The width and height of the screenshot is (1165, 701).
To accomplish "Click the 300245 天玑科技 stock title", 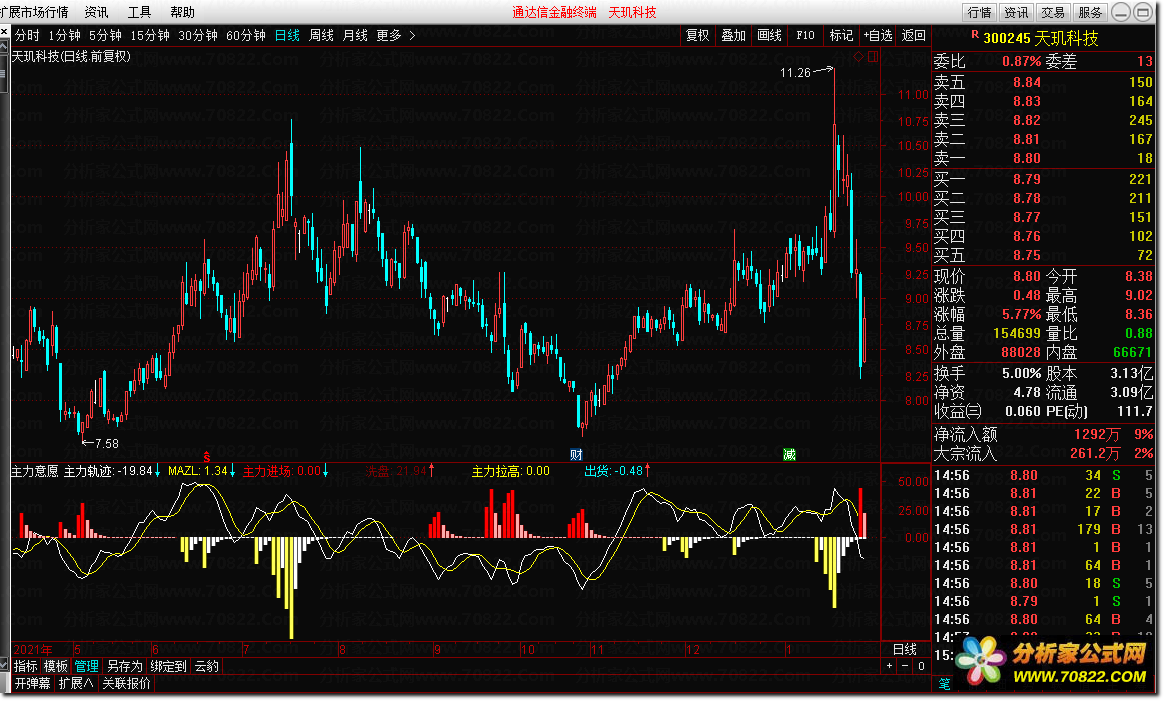I will (1041, 37).
